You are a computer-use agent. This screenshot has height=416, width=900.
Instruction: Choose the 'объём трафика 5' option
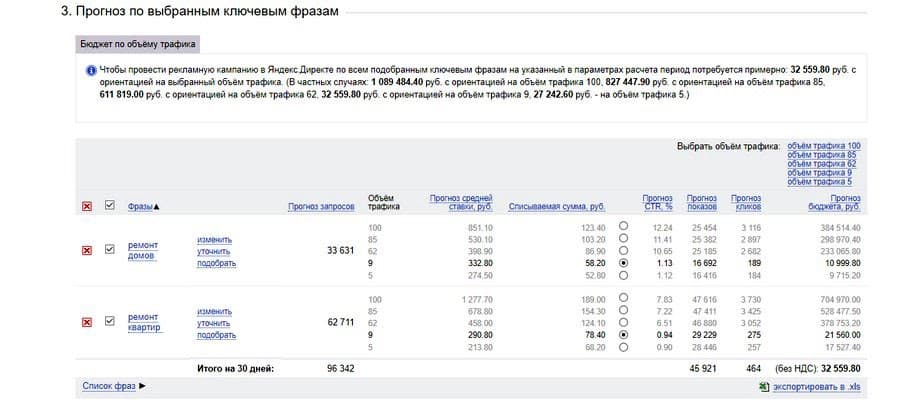coord(819,182)
